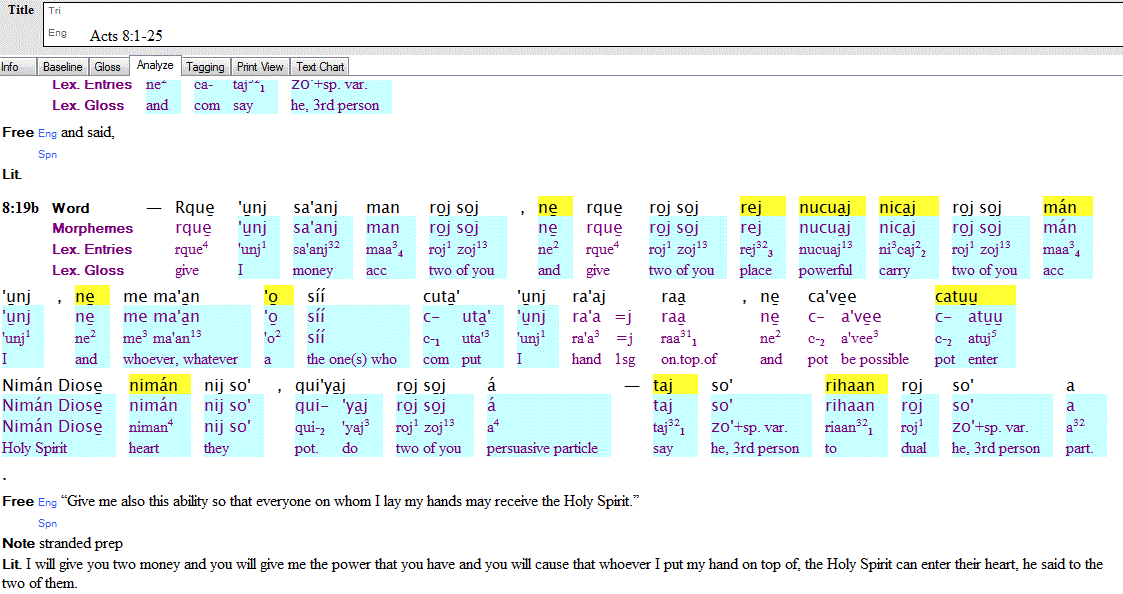Click lexical gloss 'be possible'
This screenshot has height=594, width=1123.
(x=874, y=359)
